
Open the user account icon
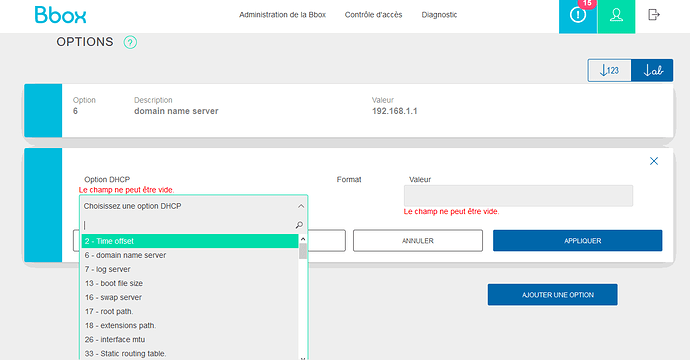pos(616,15)
